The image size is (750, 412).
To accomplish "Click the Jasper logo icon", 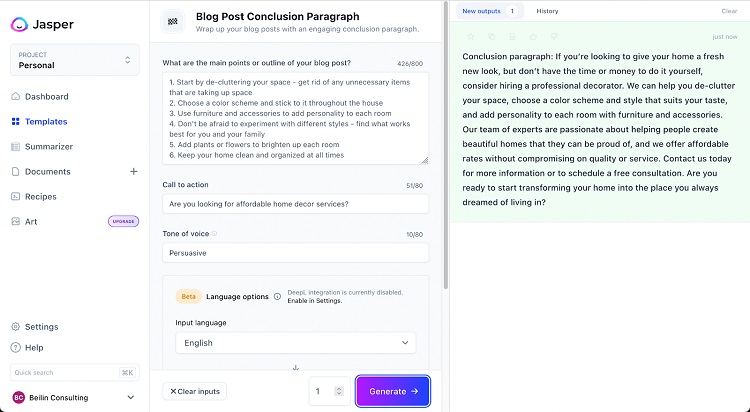I will click(19, 24).
